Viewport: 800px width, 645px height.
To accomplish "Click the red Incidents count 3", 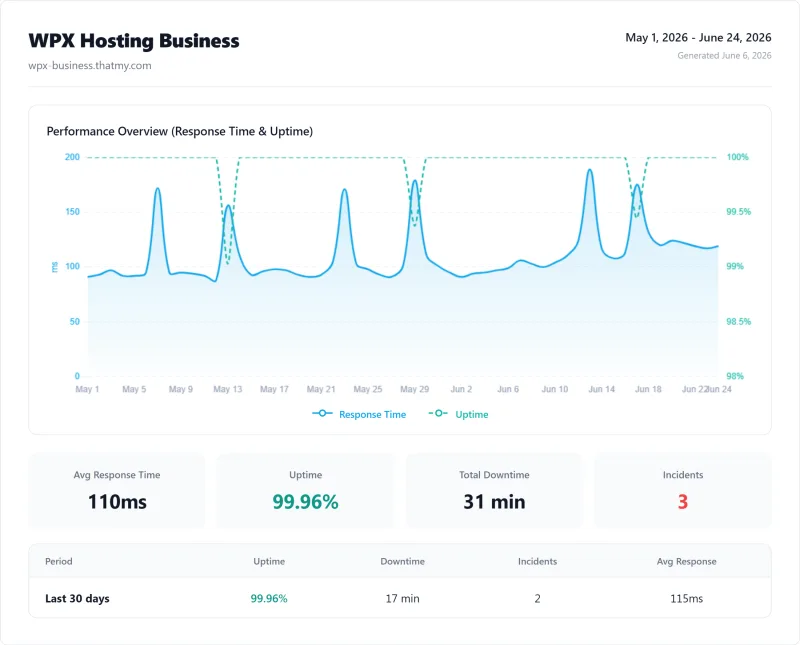I will (x=683, y=502).
